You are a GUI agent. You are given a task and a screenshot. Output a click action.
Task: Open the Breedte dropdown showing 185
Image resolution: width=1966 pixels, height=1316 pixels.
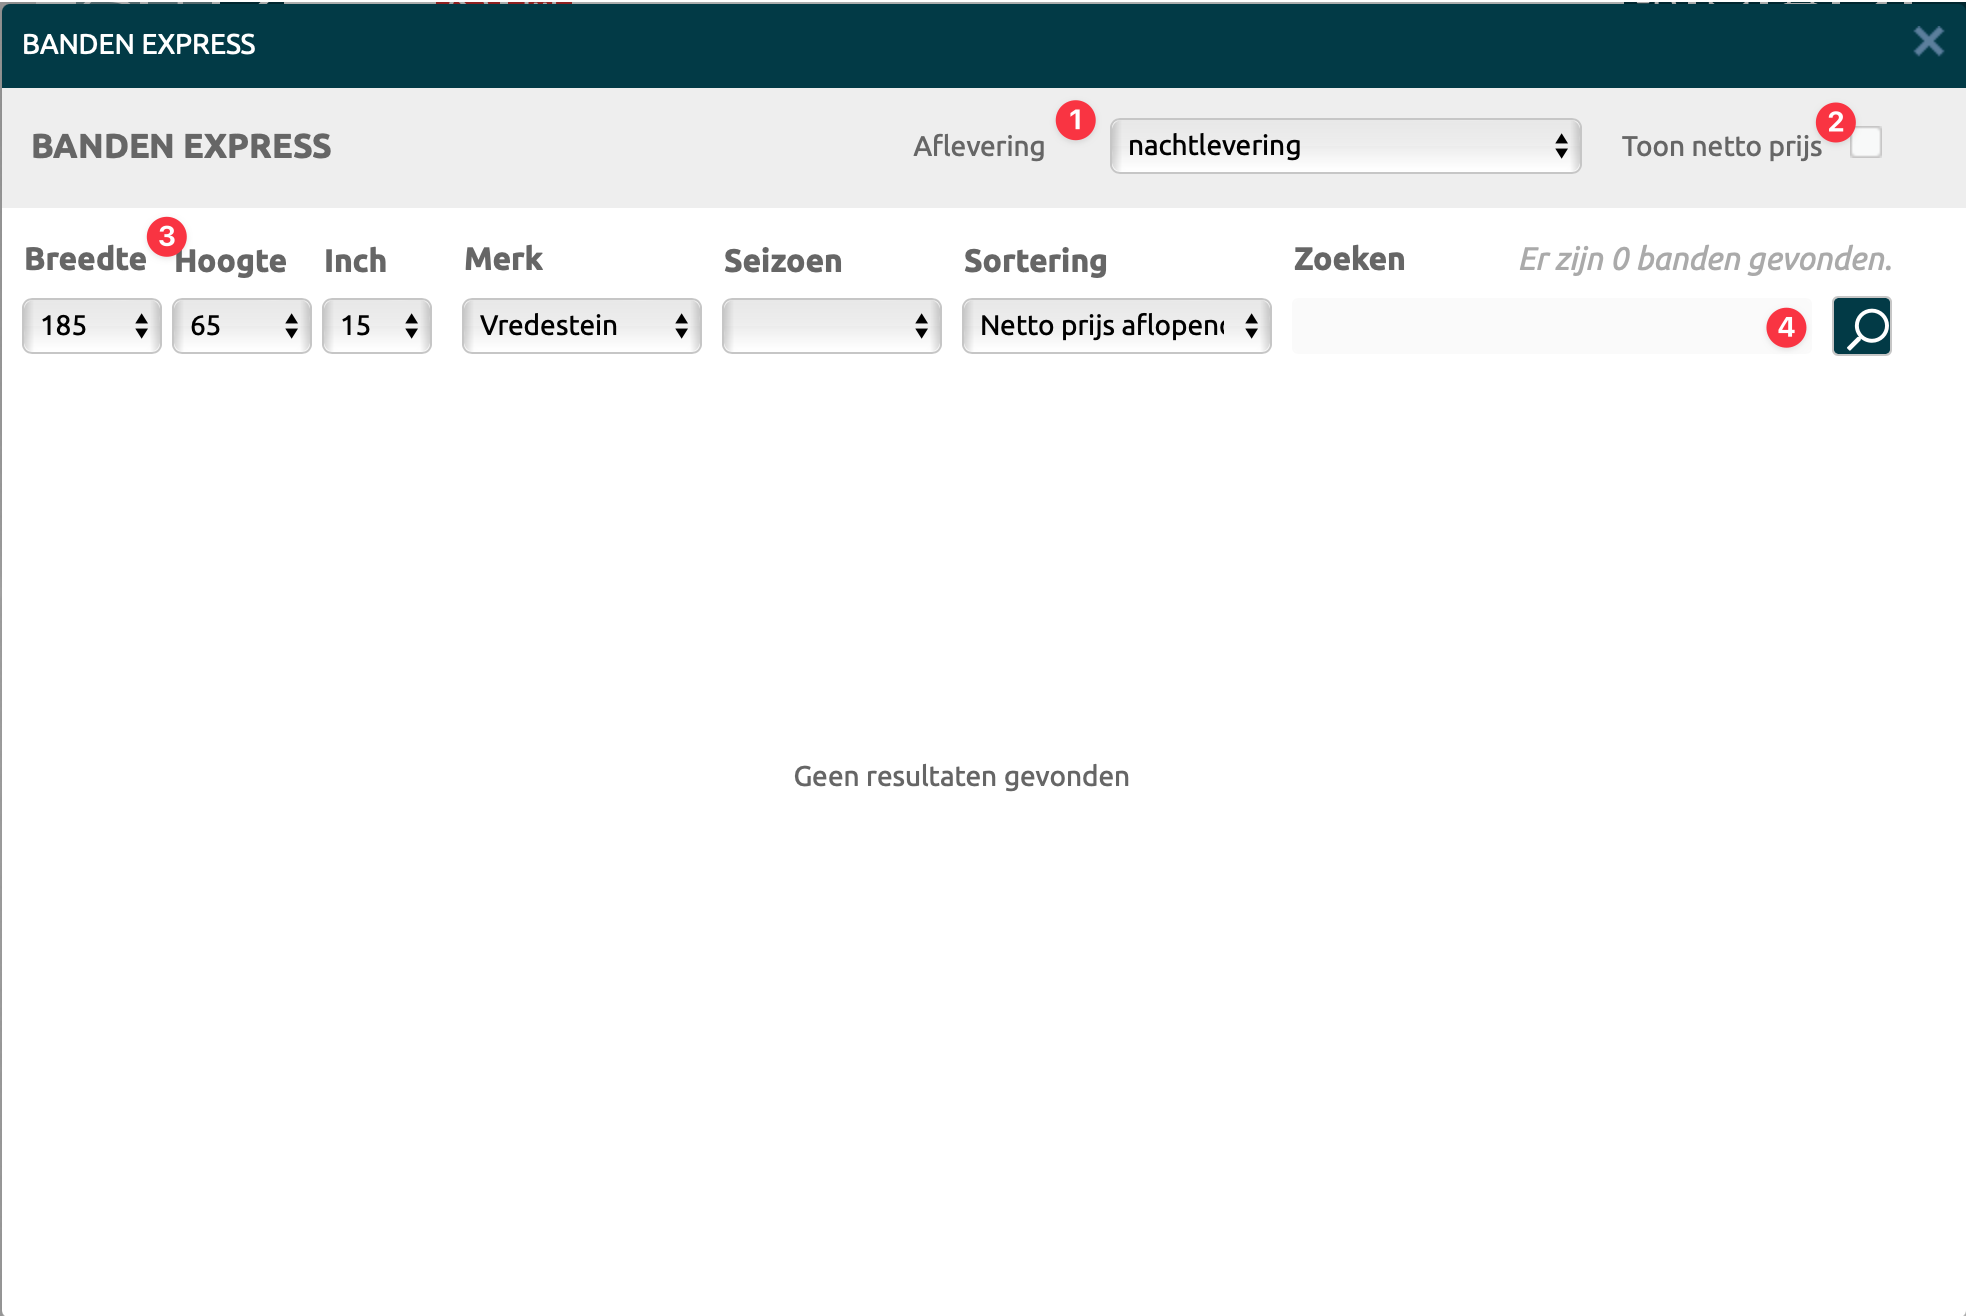pos(91,326)
